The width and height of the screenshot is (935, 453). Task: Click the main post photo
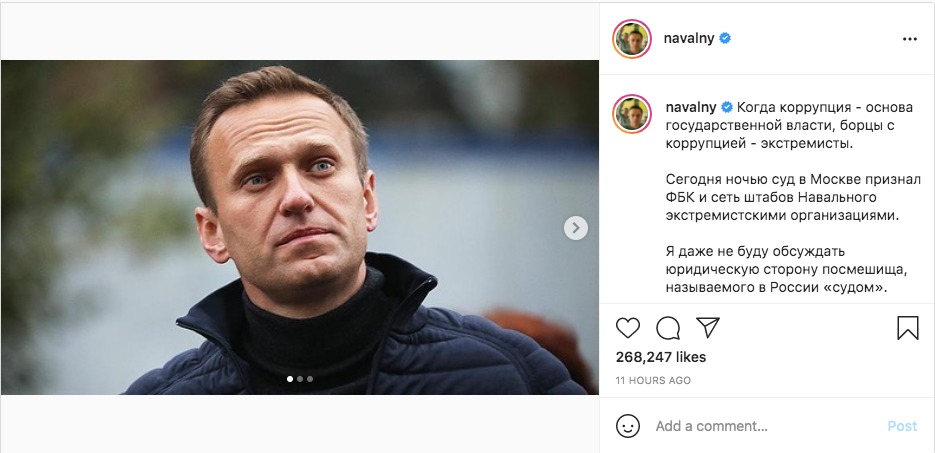[x=300, y=228]
